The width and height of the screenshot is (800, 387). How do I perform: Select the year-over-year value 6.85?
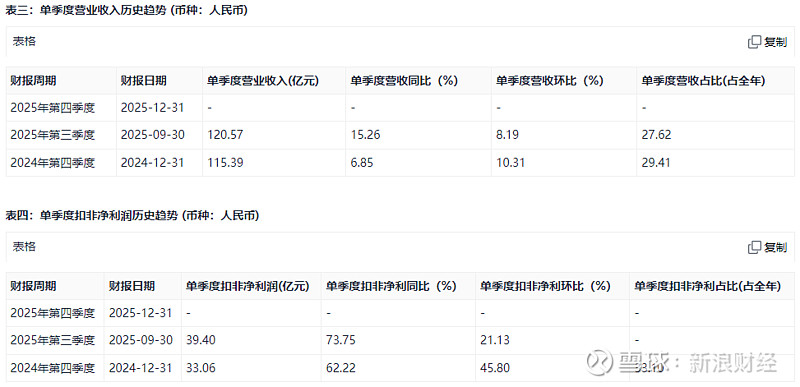pyautogui.click(x=362, y=163)
